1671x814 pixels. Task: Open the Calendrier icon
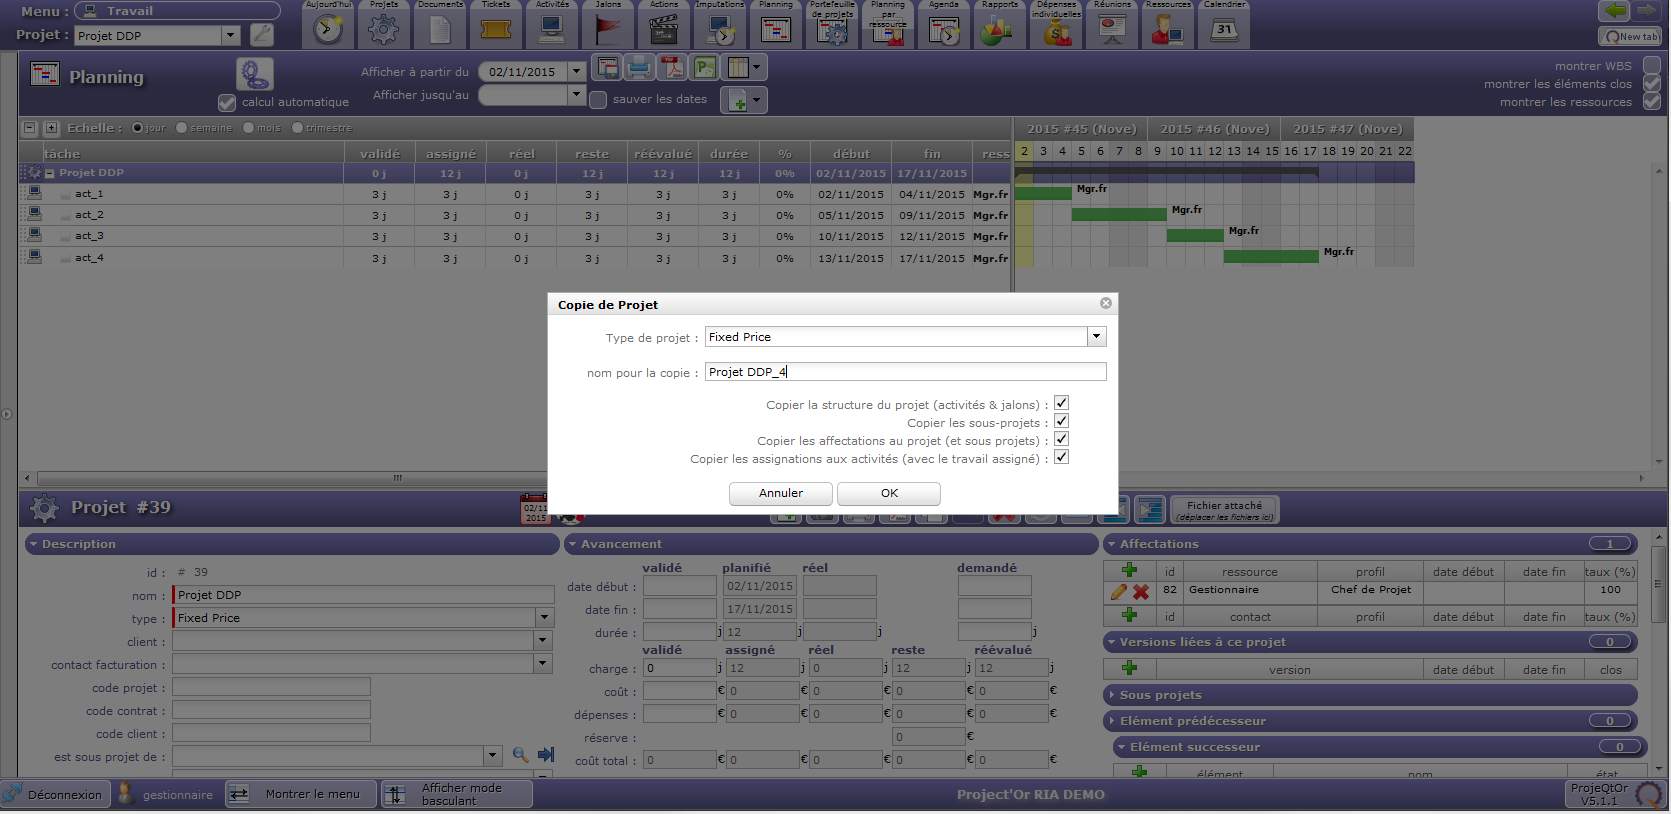(x=1224, y=30)
